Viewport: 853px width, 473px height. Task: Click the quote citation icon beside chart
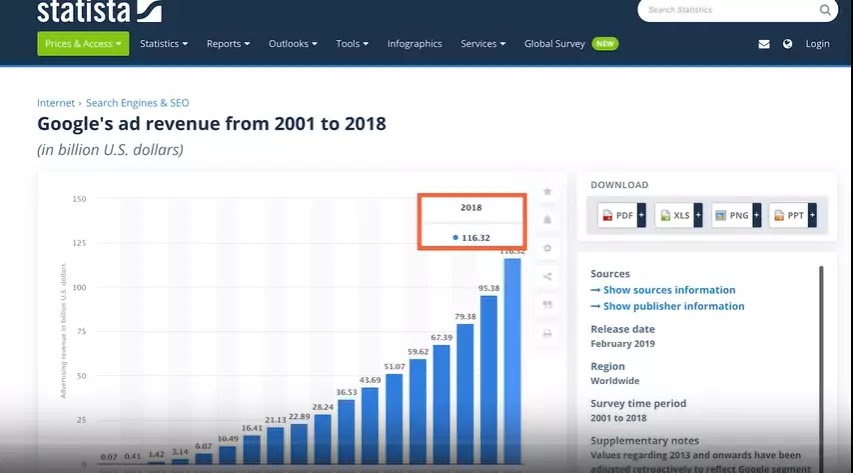[547, 305]
